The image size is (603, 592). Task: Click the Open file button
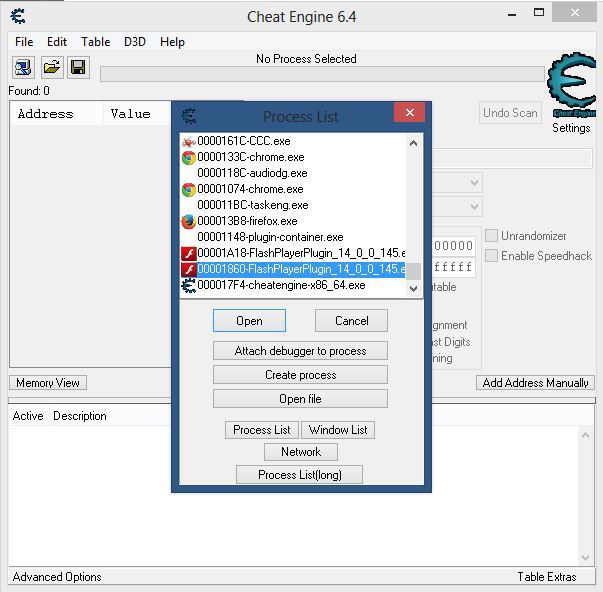(300, 399)
